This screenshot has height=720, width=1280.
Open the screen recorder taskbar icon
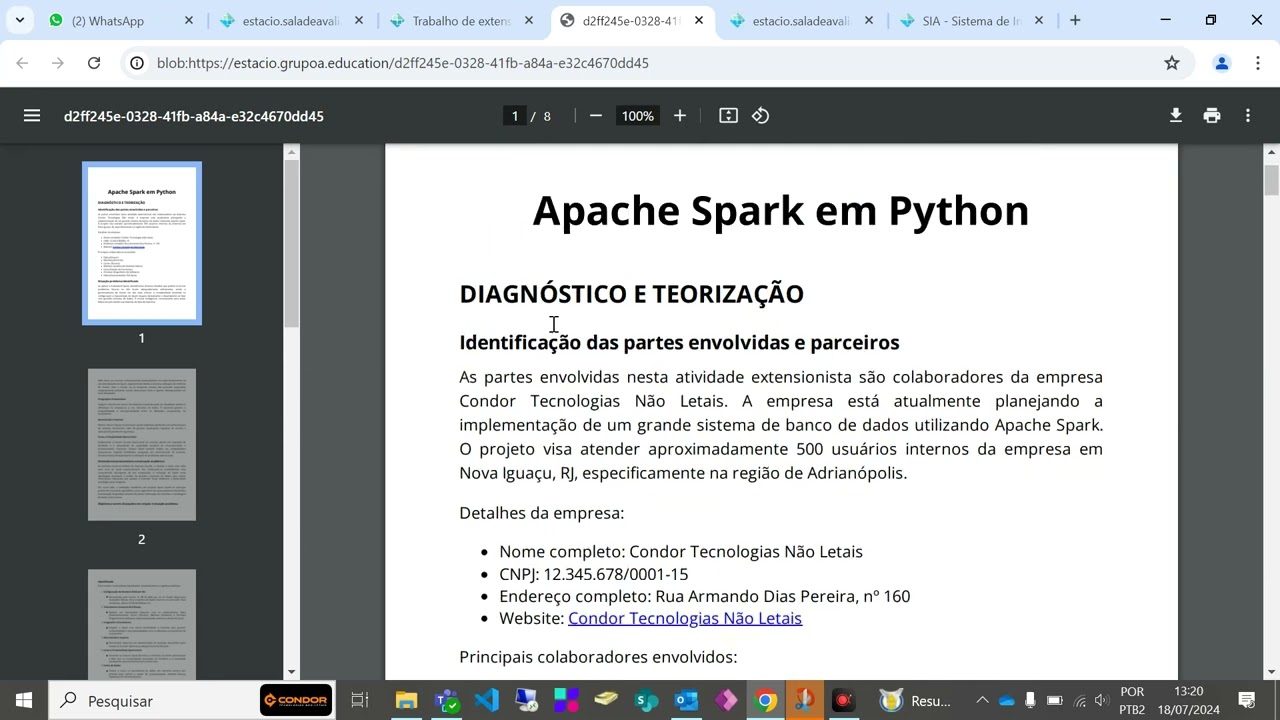[844, 701]
